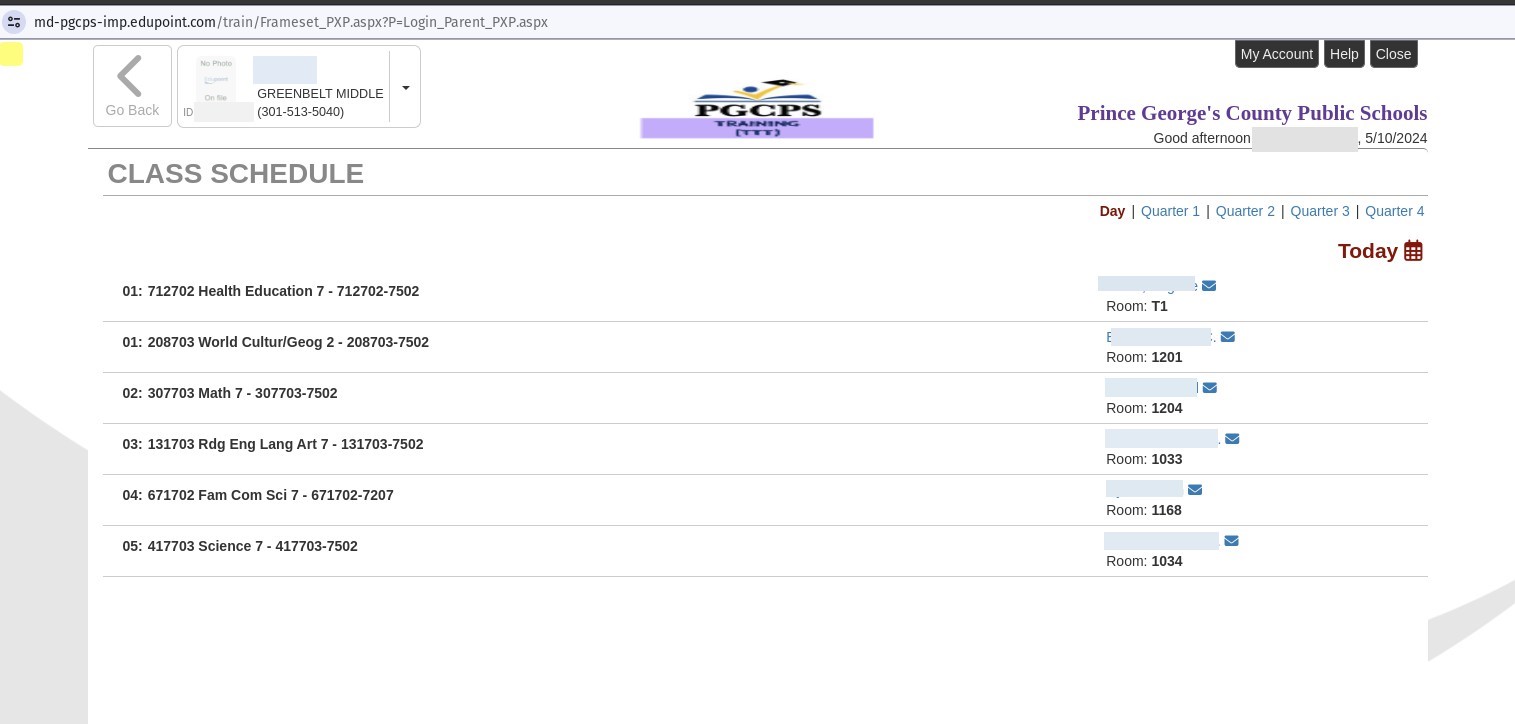The height and width of the screenshot is (724, 1515).
Task: Email the Fam Com Sci 7 teacher
Action: point(1195,490)
